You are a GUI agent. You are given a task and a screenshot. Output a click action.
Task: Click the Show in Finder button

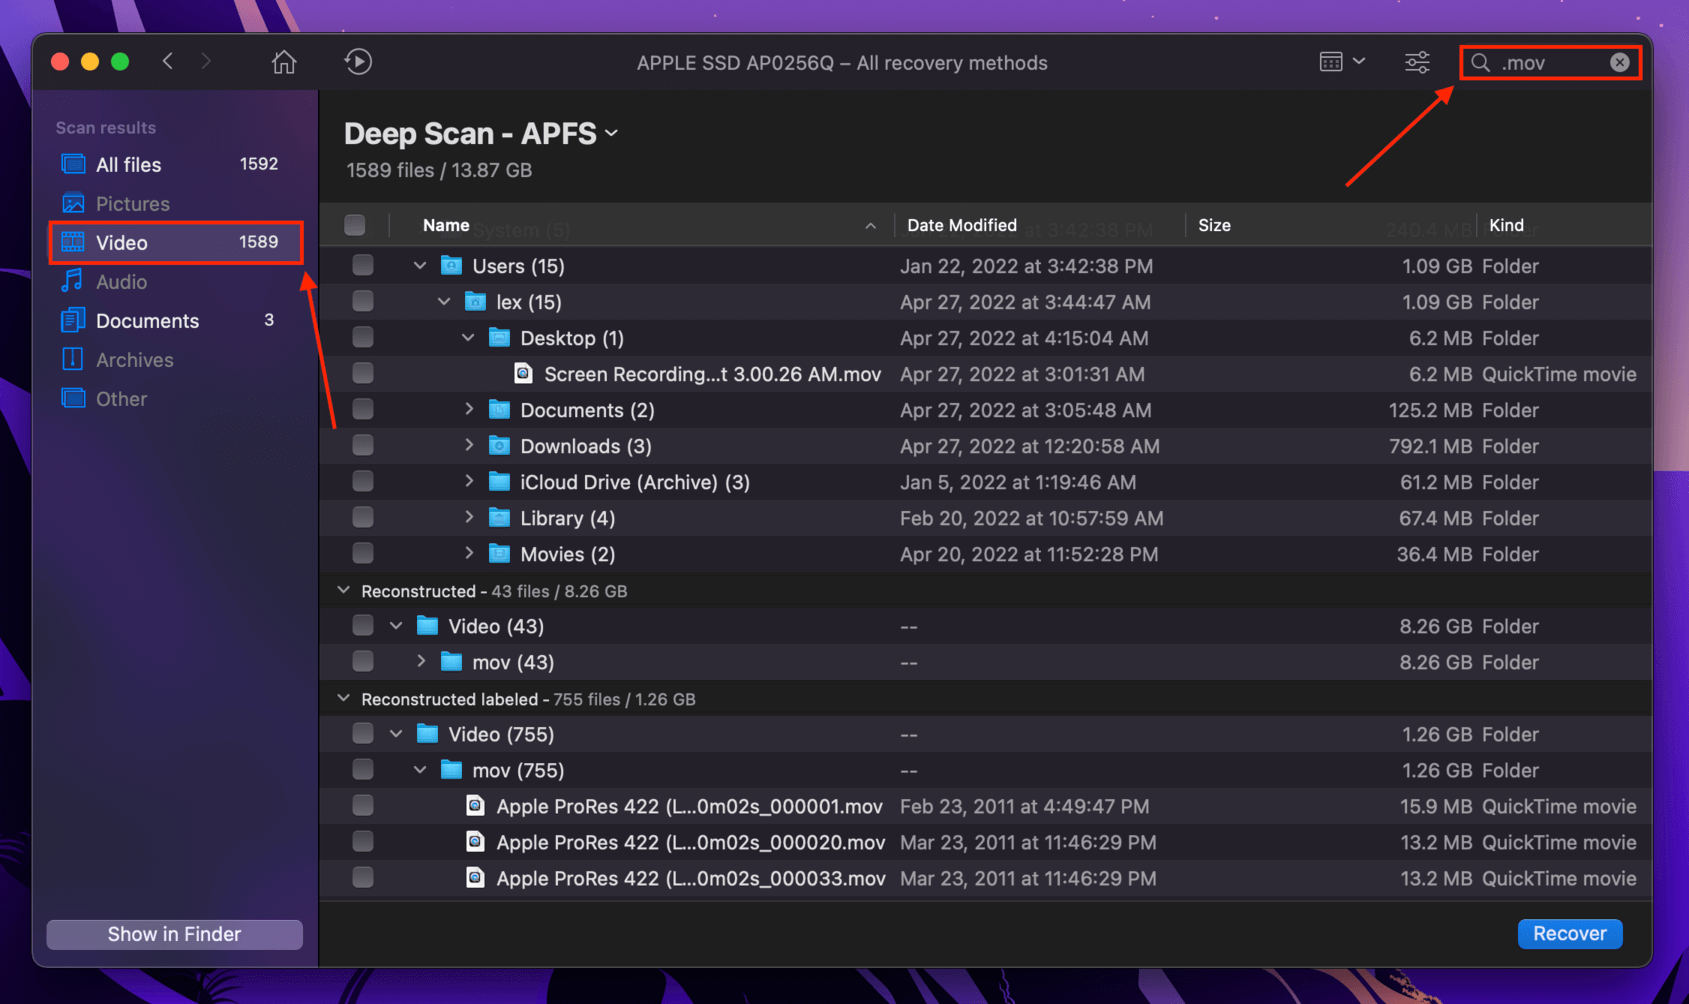click(175, 934)
